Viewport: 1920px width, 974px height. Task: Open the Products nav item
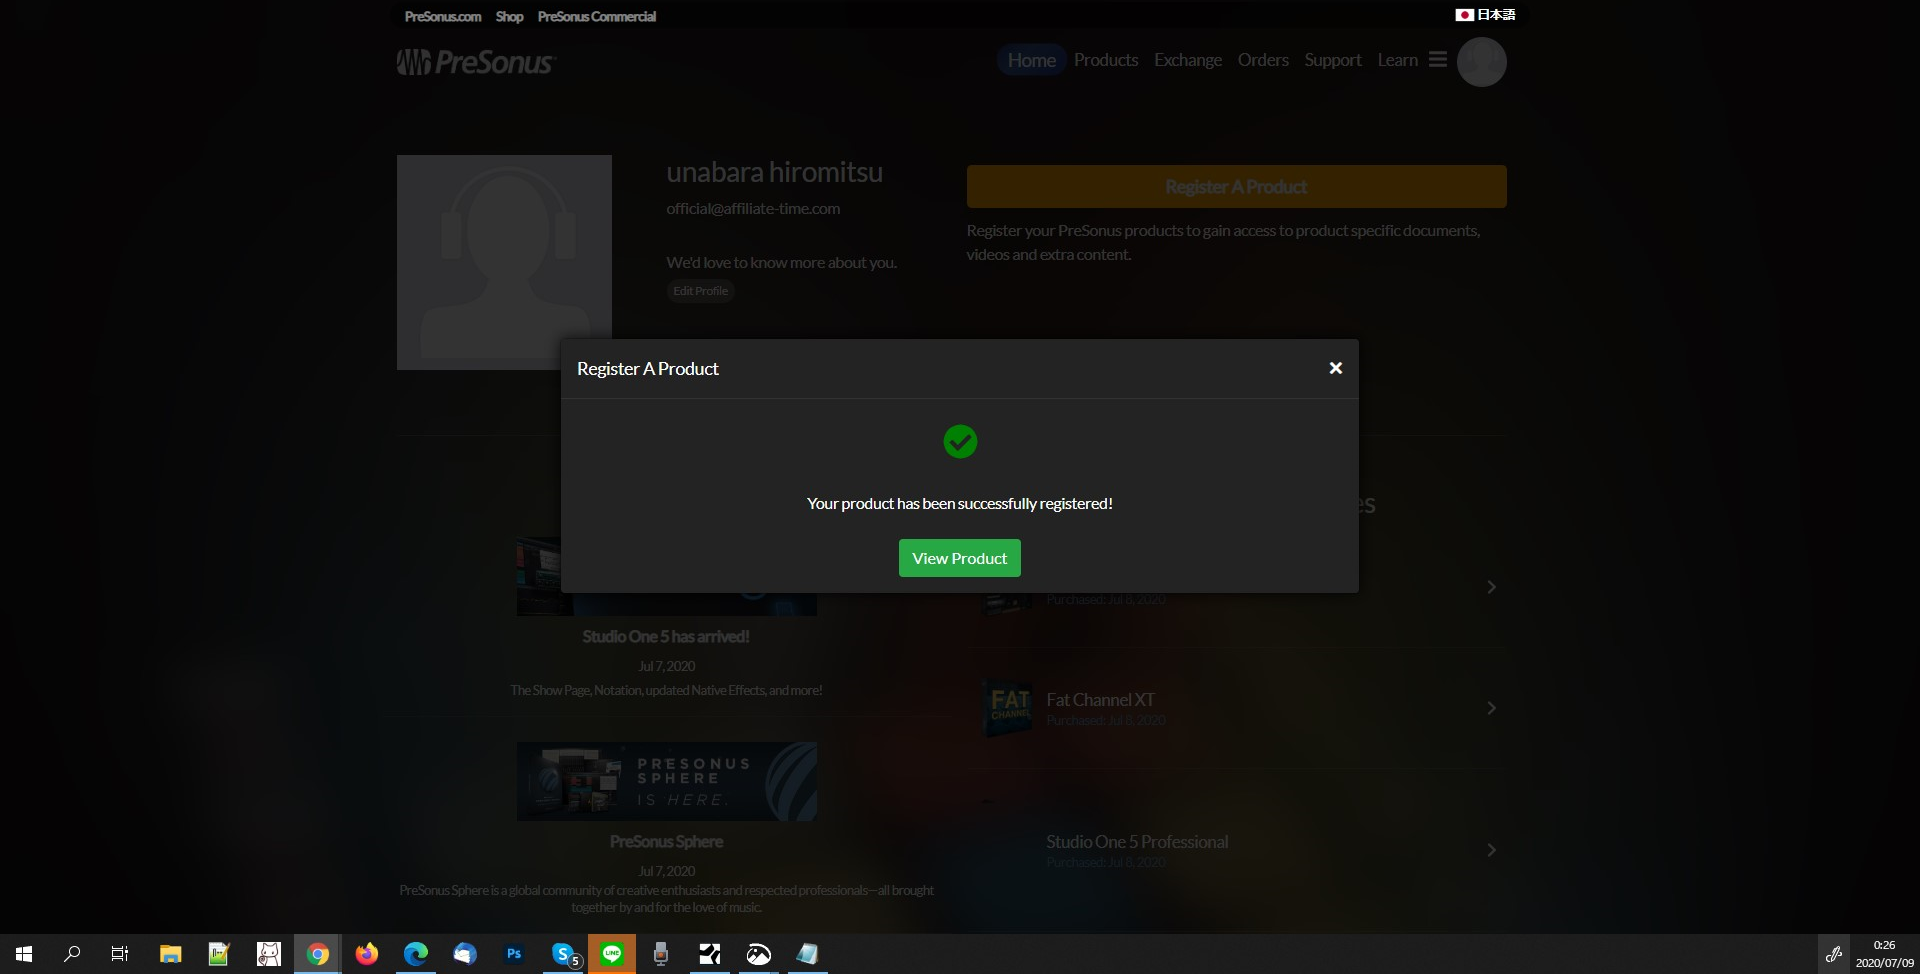coord(1106,60)
